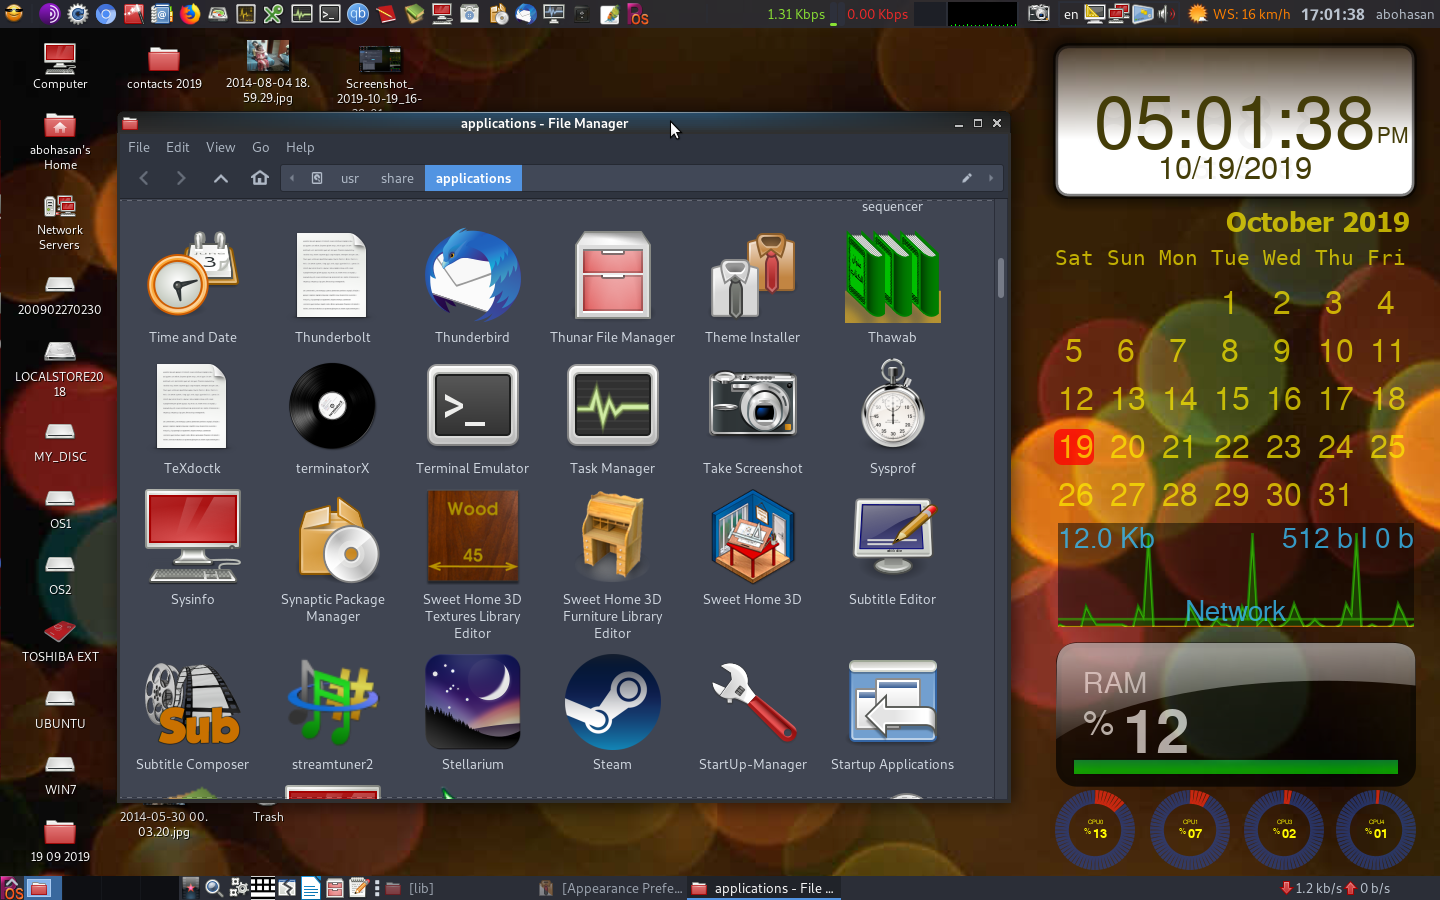Select the Sysinfo monitor icon
The height and width of the screenshot is (900, 1440).
point(193,536)
